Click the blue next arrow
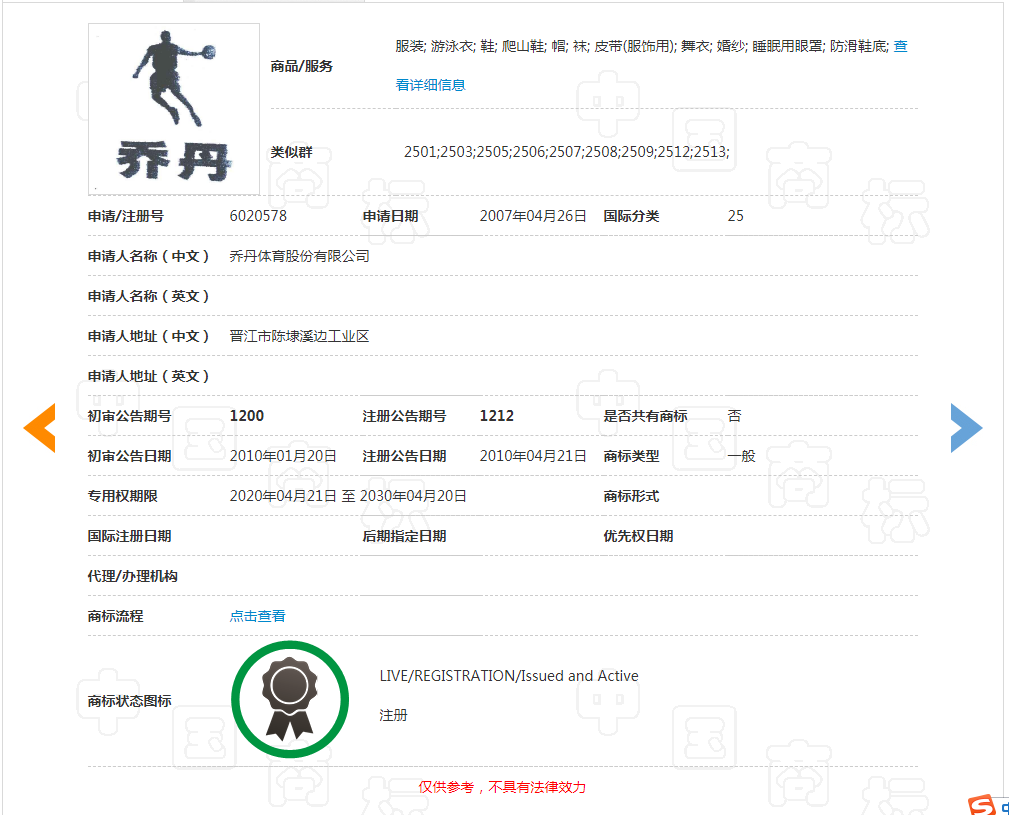Viewport: 1009px width, 815px height. (967, 428)
